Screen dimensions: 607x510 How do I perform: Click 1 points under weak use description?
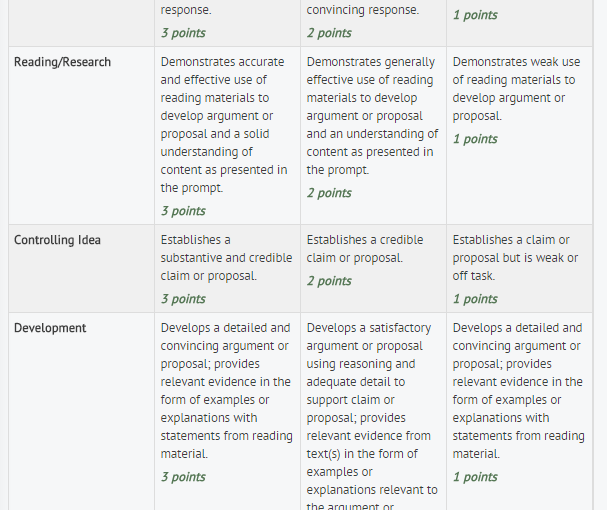pyautogui.click(x=475, y=139)
